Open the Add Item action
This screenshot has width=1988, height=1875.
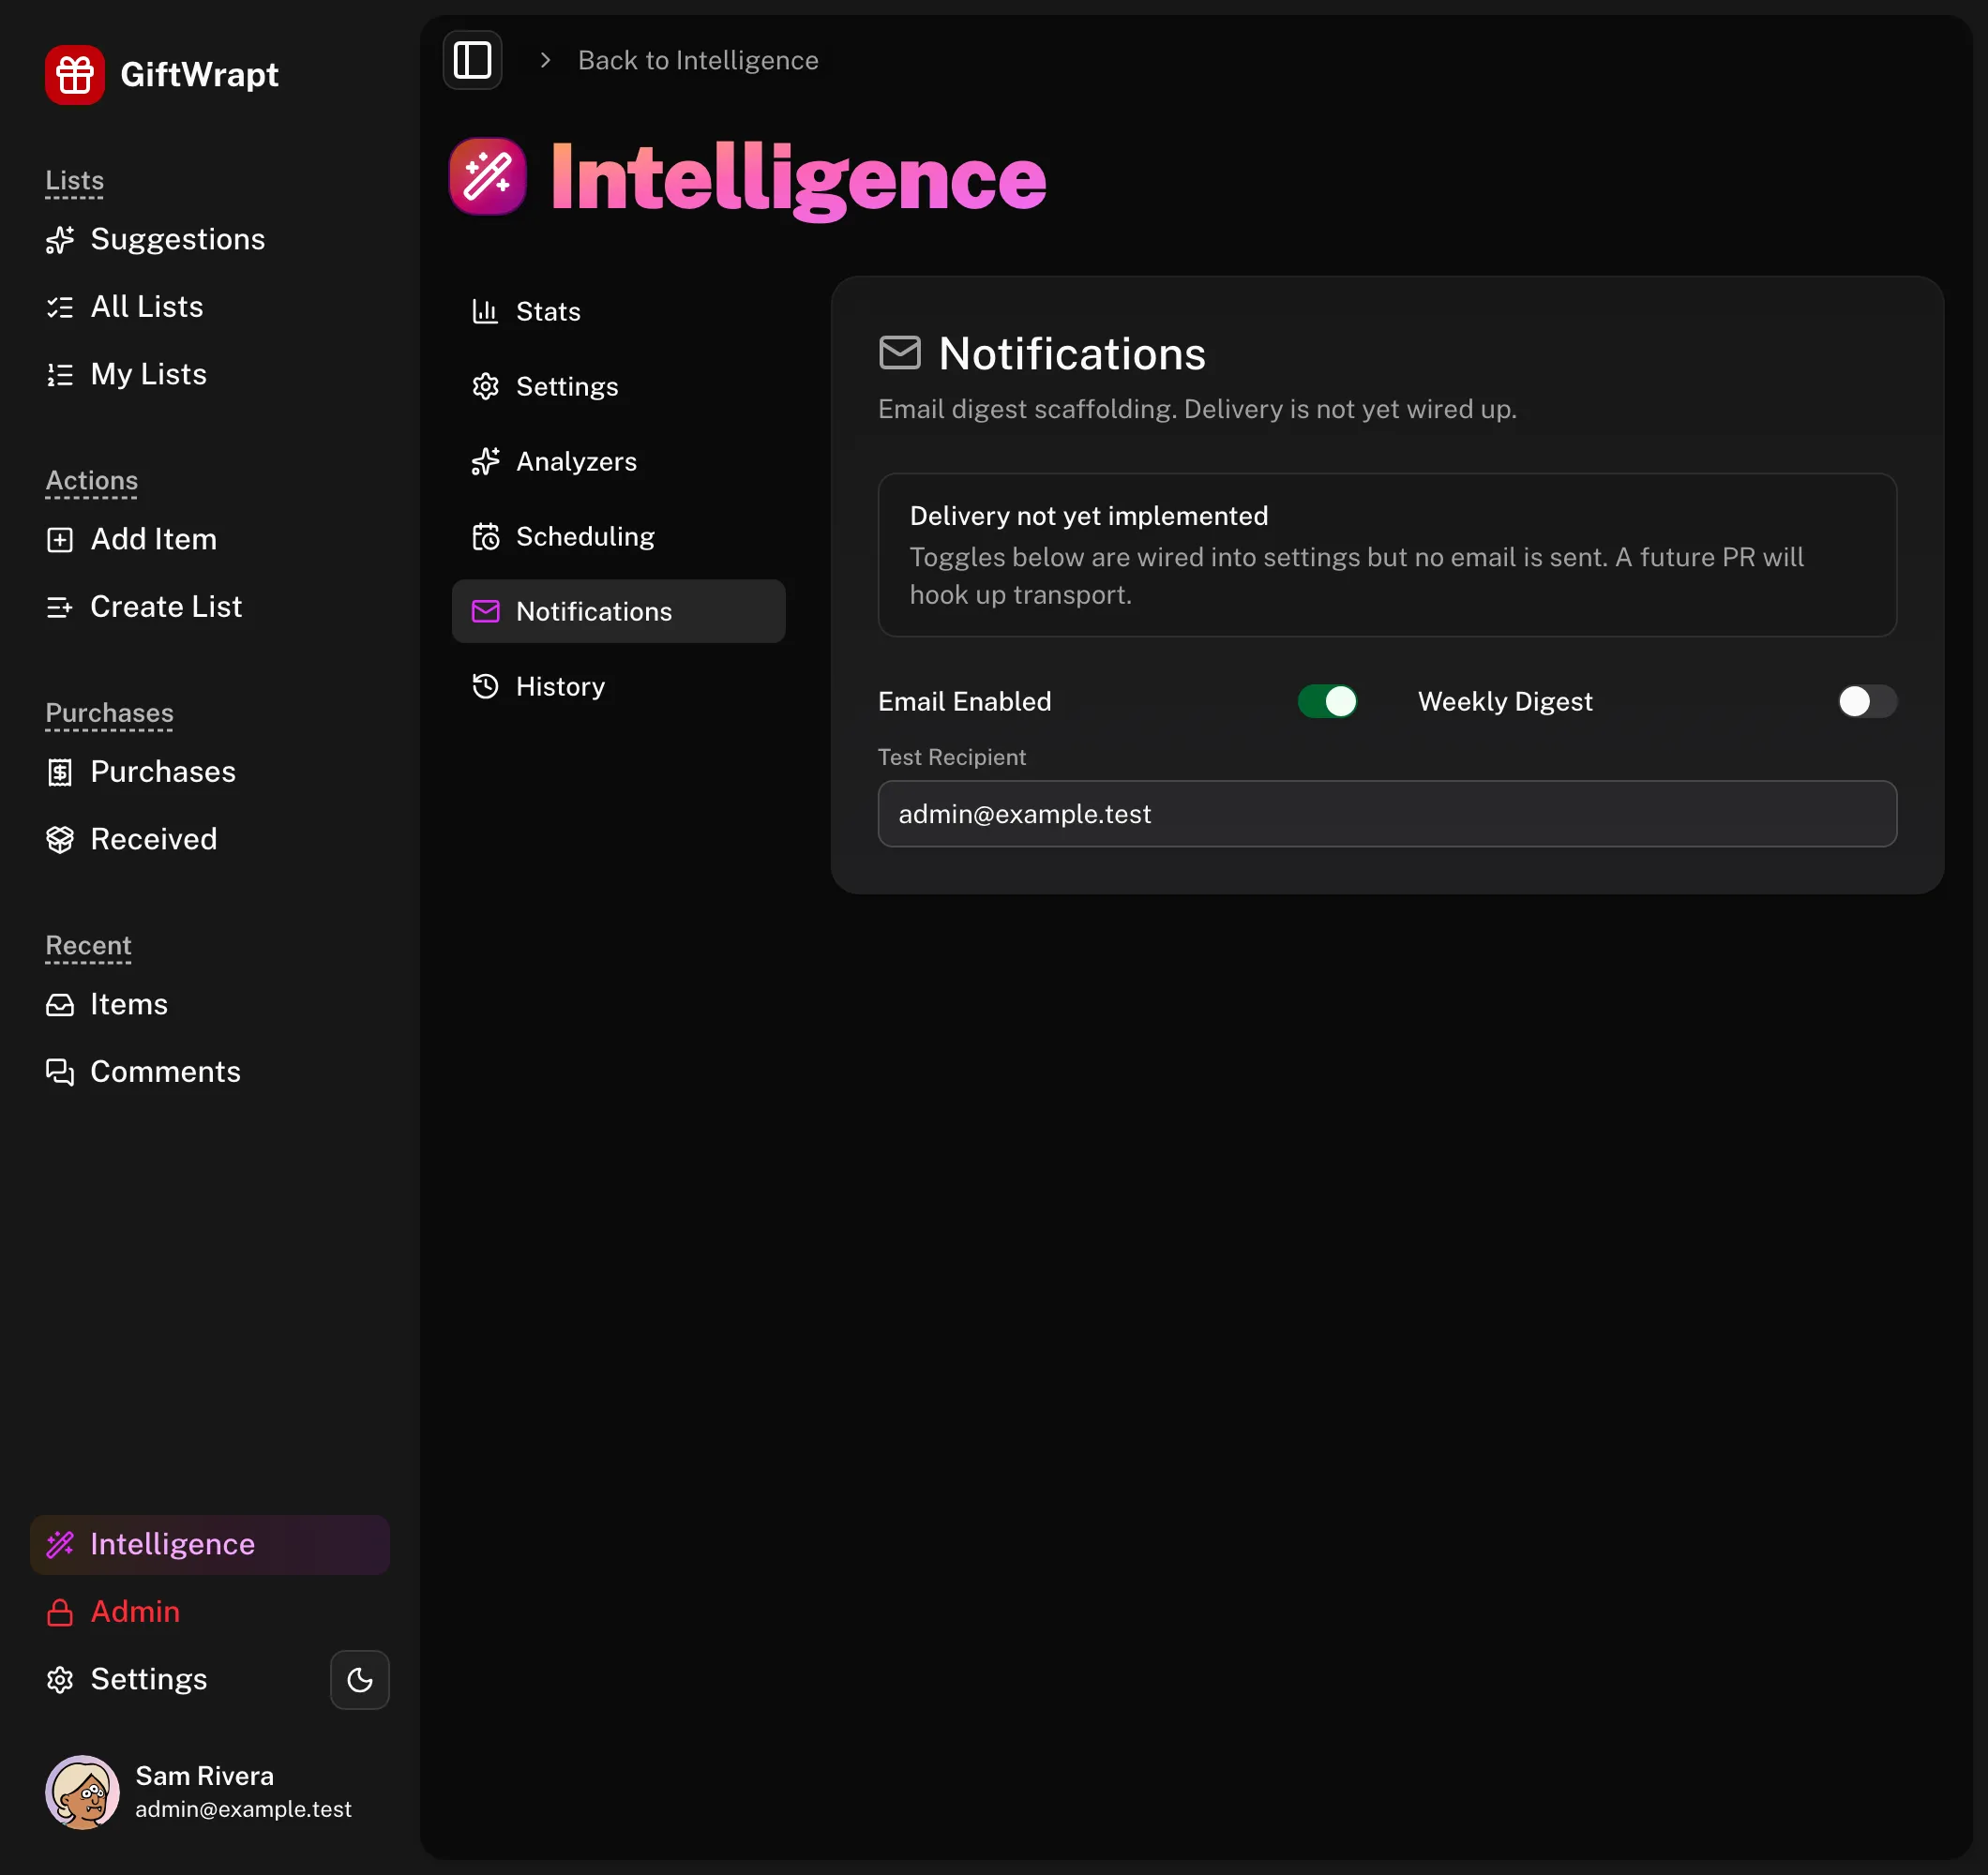[x=210, y=540]
